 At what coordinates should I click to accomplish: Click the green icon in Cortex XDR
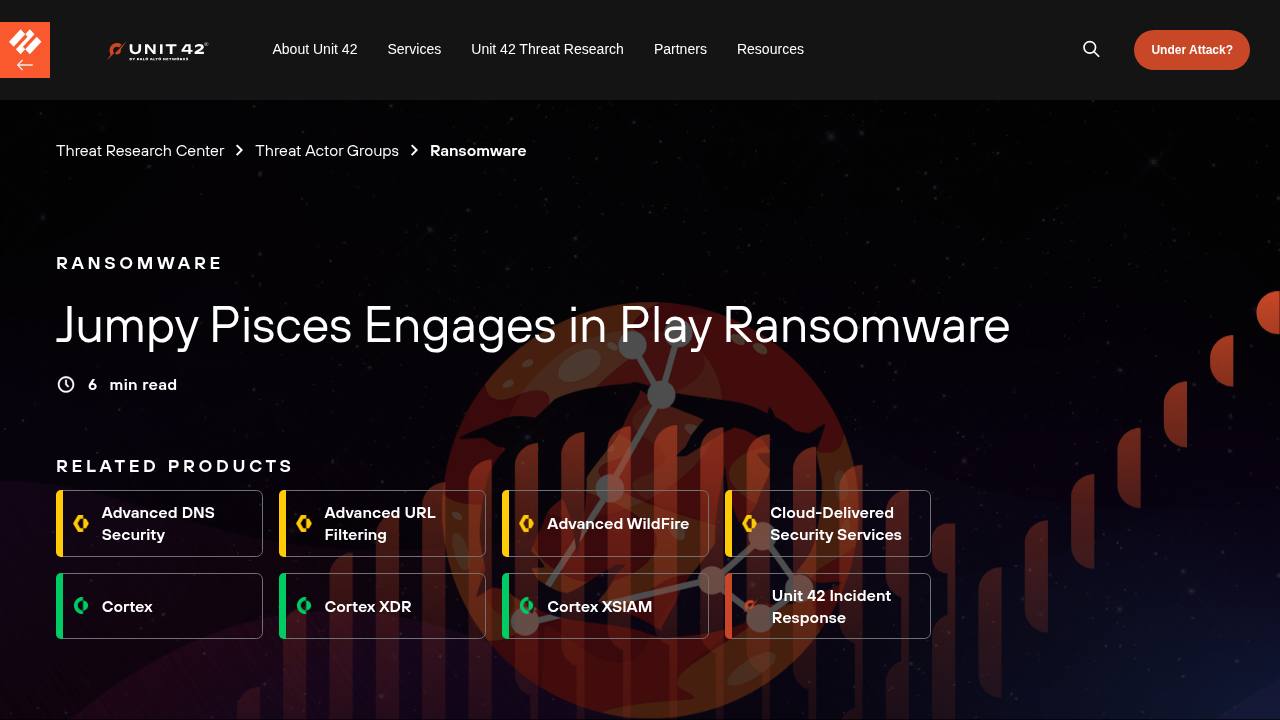point(304,606)
